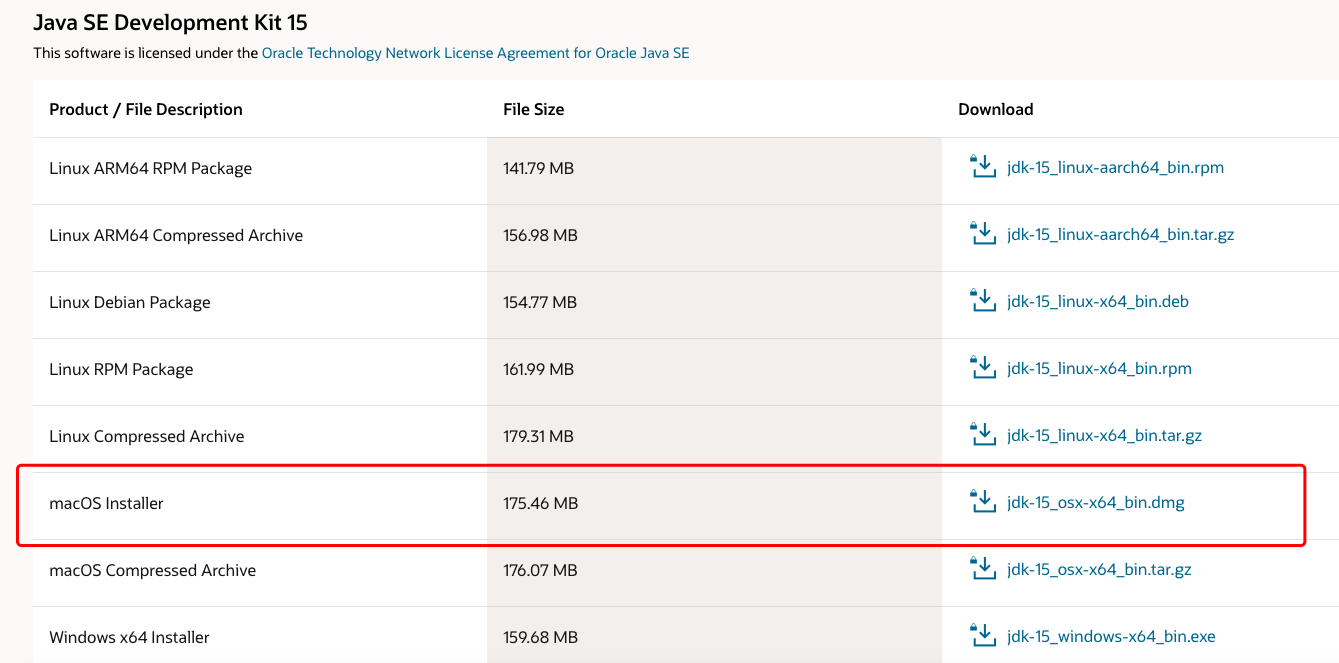
Task: Download jdk-15_osx-x64_bin.tar.gz file link
Action: (1100, 570)
